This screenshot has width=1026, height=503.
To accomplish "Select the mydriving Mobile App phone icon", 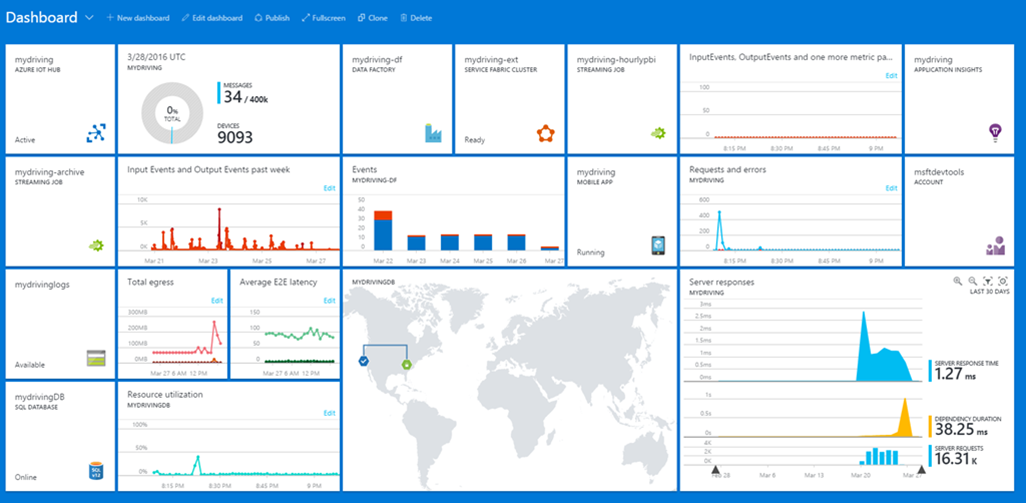I will click(x=658, y=245).
